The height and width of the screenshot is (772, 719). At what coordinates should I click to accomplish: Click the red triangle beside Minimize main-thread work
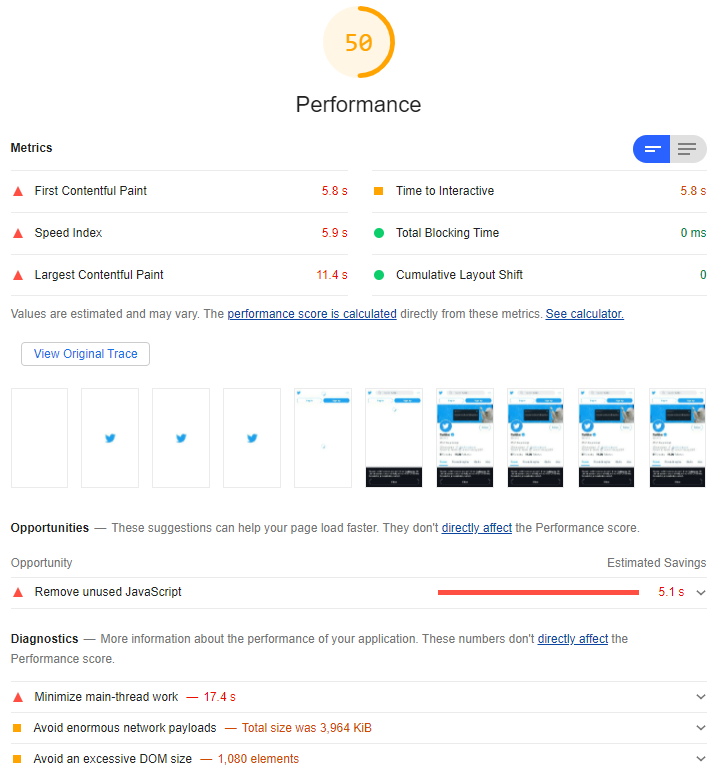point(17,697)
